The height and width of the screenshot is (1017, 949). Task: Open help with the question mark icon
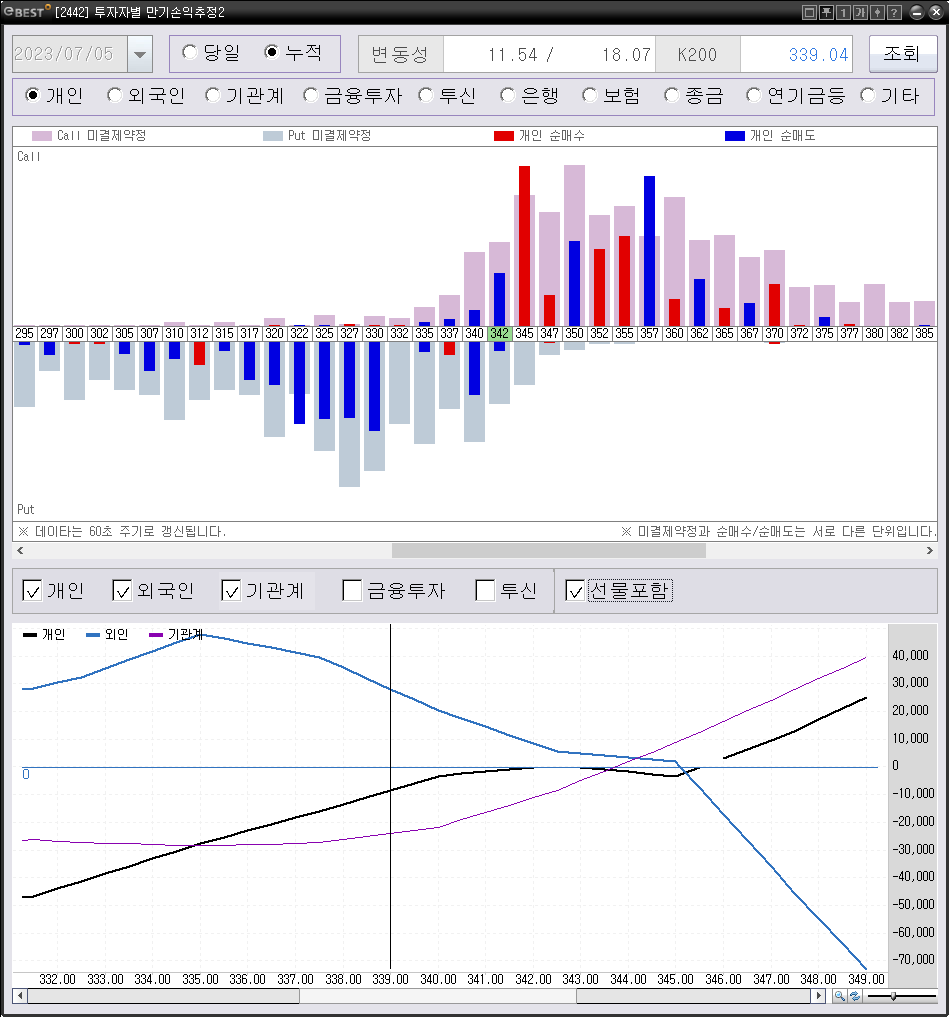(894, 12)
